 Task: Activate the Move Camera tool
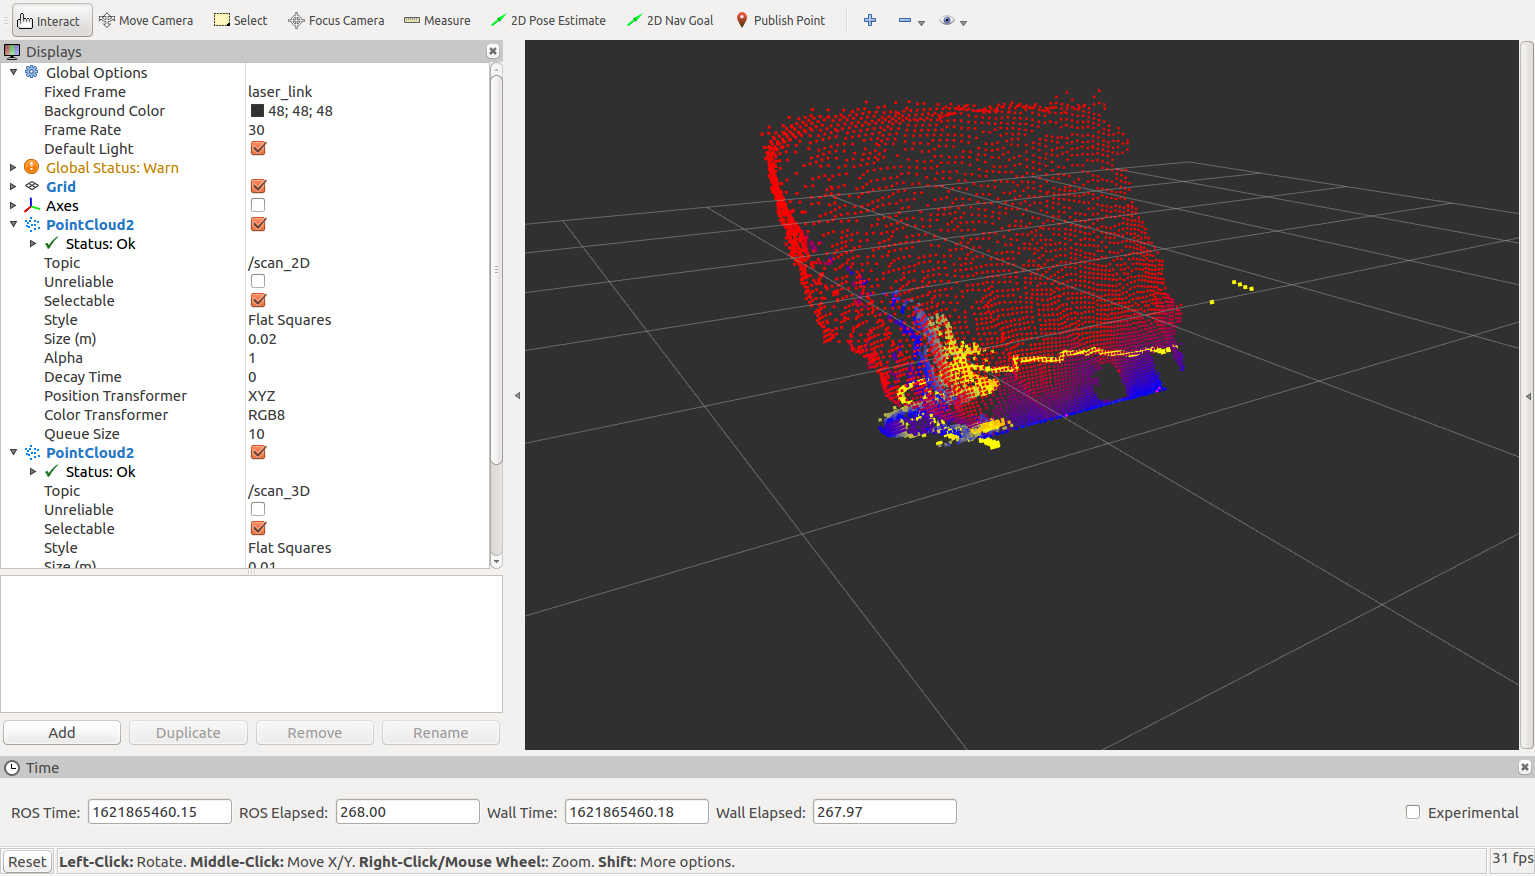pyautogui.click(x=146, y=20)
